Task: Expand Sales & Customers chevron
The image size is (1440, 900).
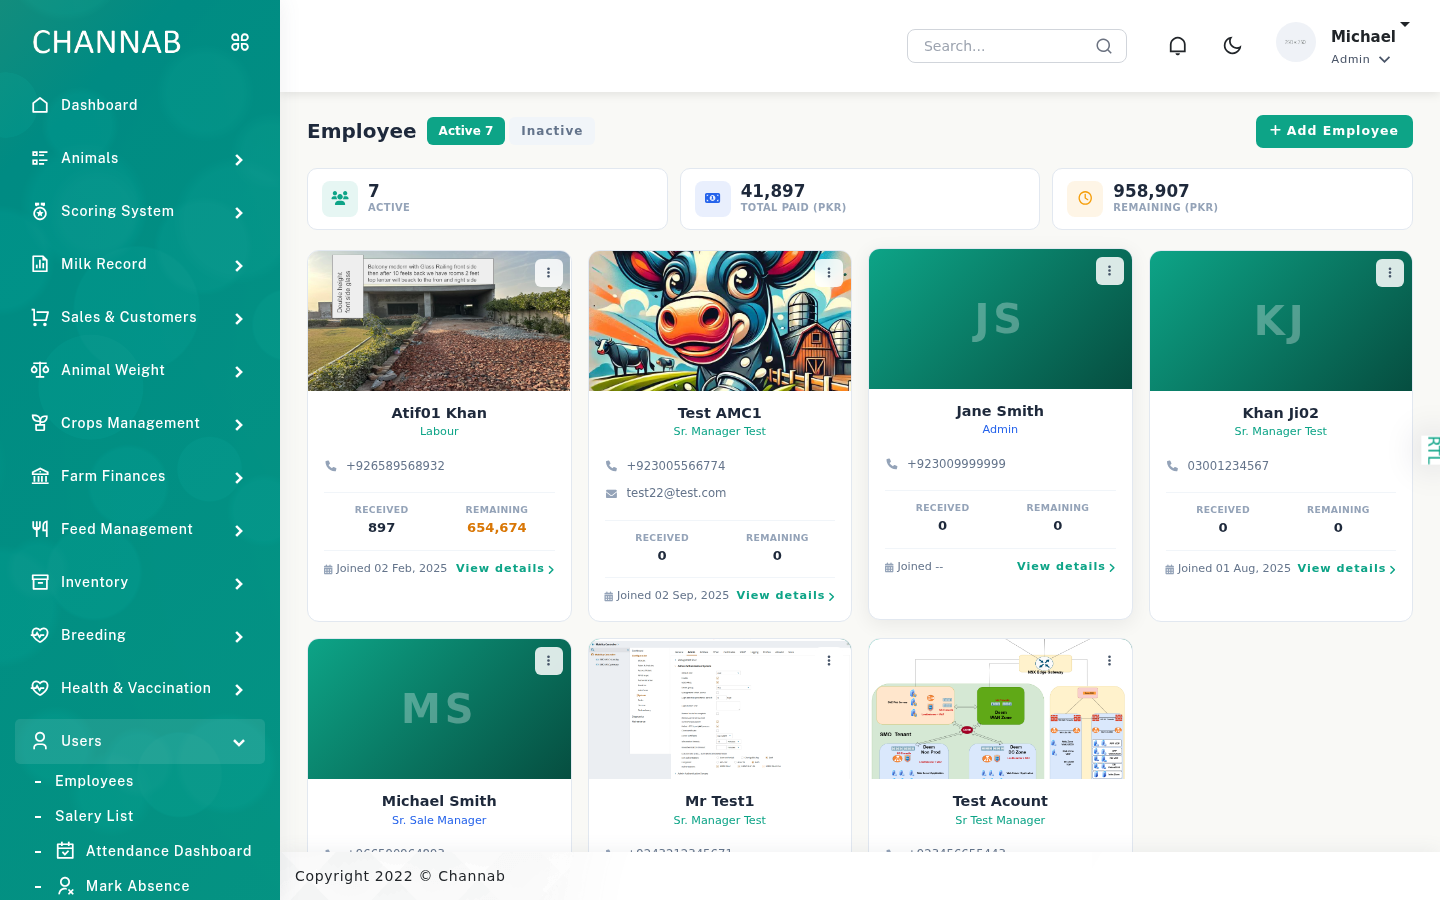Action: point(239,319)
